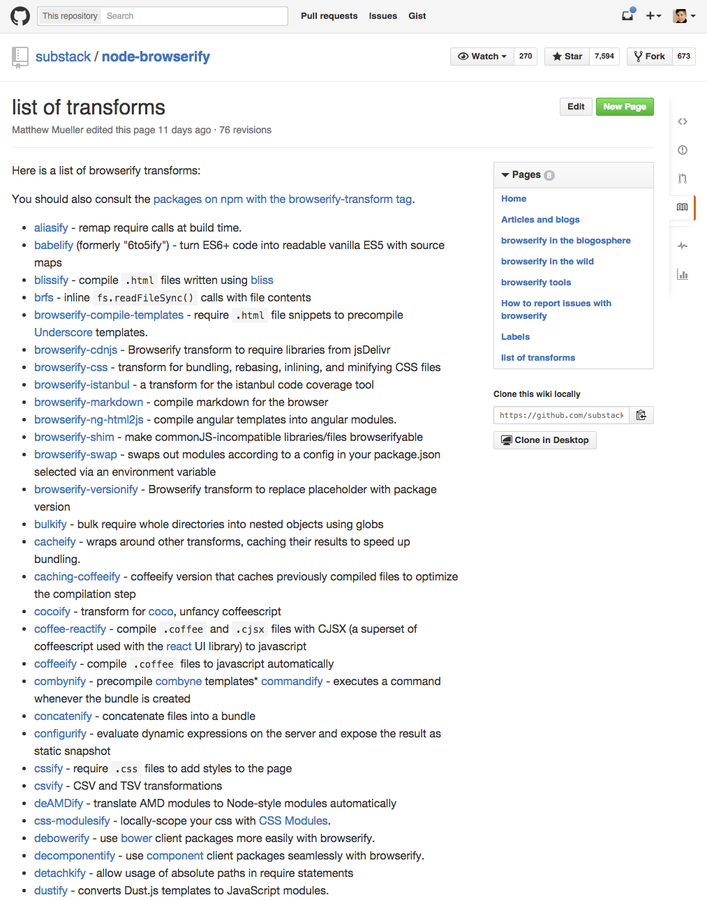Open the commandify link

[x=292, y=681]
